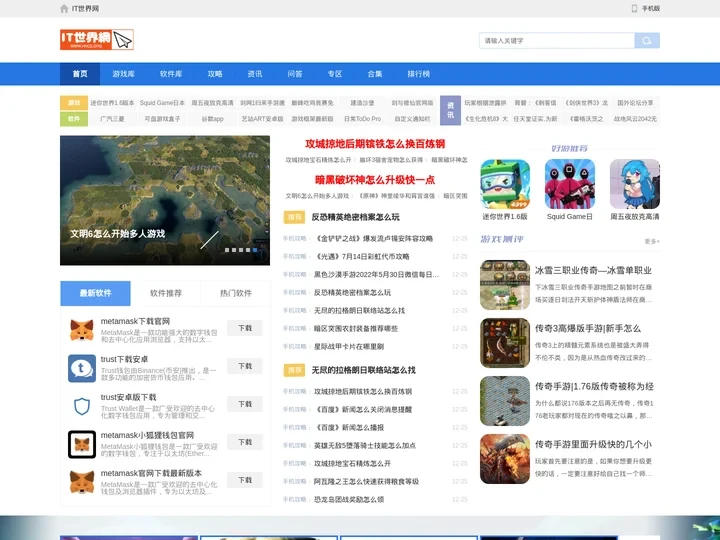The width and height of the screenshot is (720, 540).
Task: Click 下载 for metamask下载官网
Action: click(x=245, y=328)
